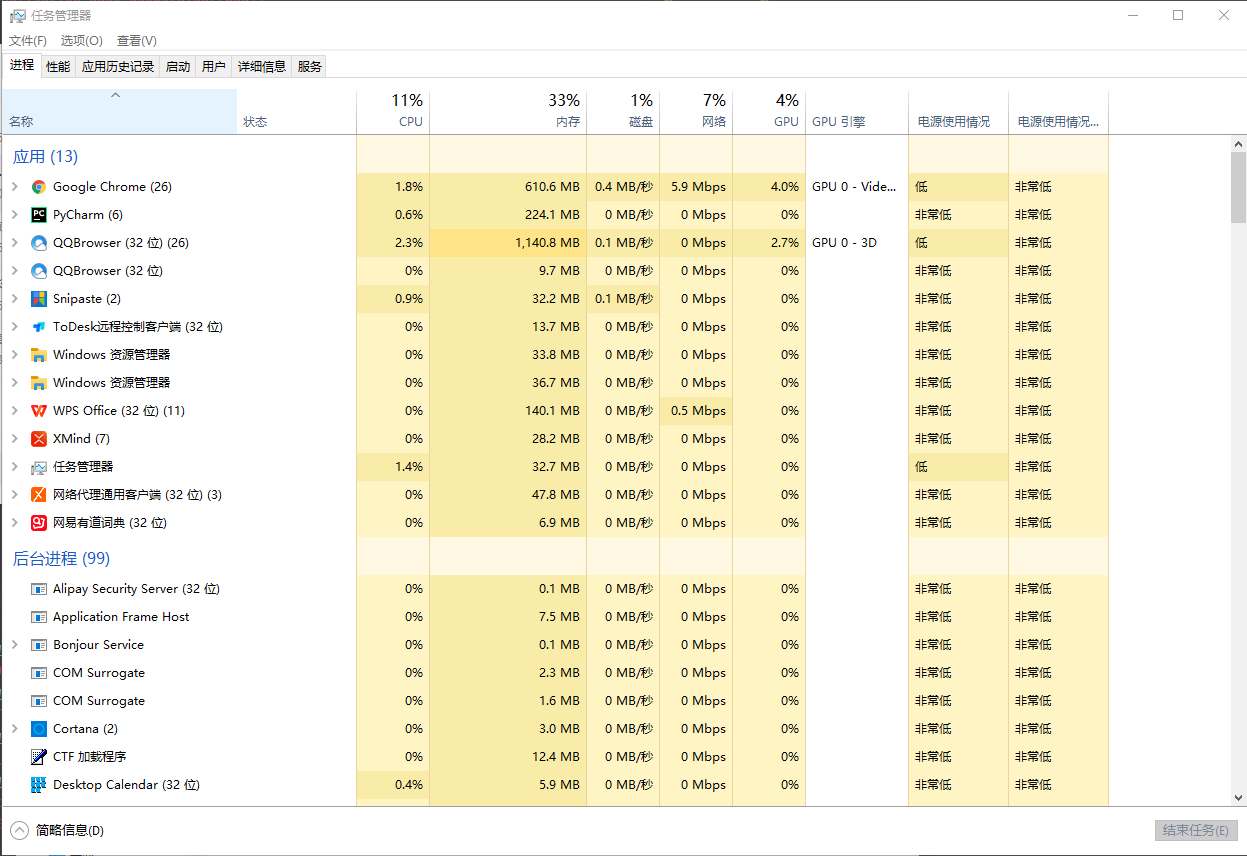Click the PyCharm process icon
This screenshot has width=1247, height=856.
39,215
